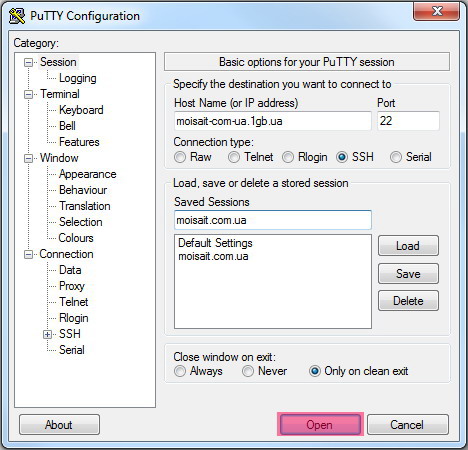Click the About button
Viewport: 468px width, 450px height.
click(59, 425)
